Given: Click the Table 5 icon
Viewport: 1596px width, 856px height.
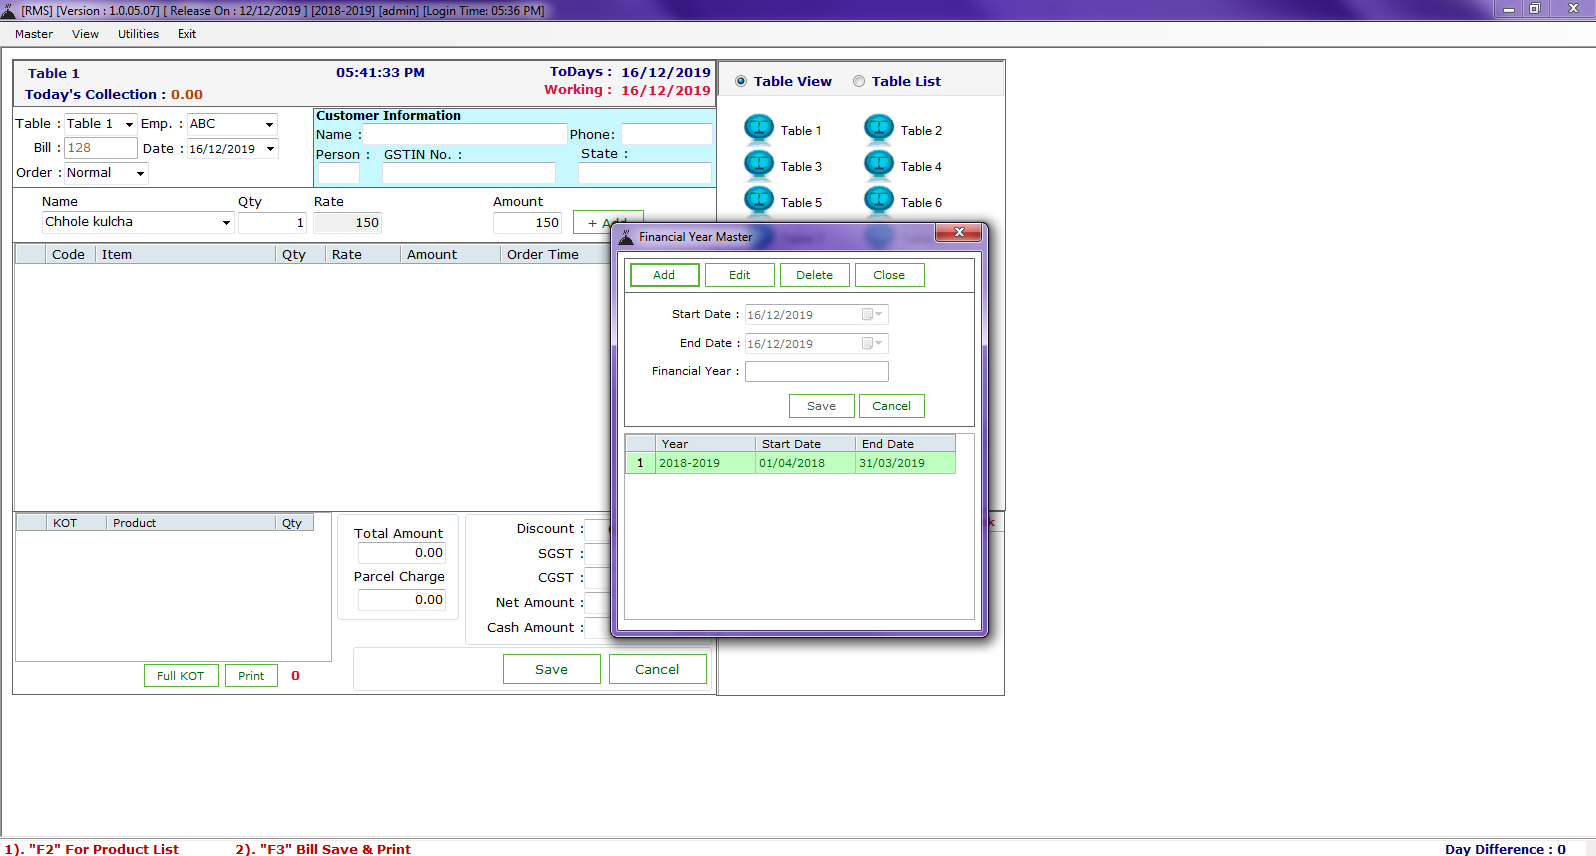Looking at the screenshot, I should click(x=759, y=201).
